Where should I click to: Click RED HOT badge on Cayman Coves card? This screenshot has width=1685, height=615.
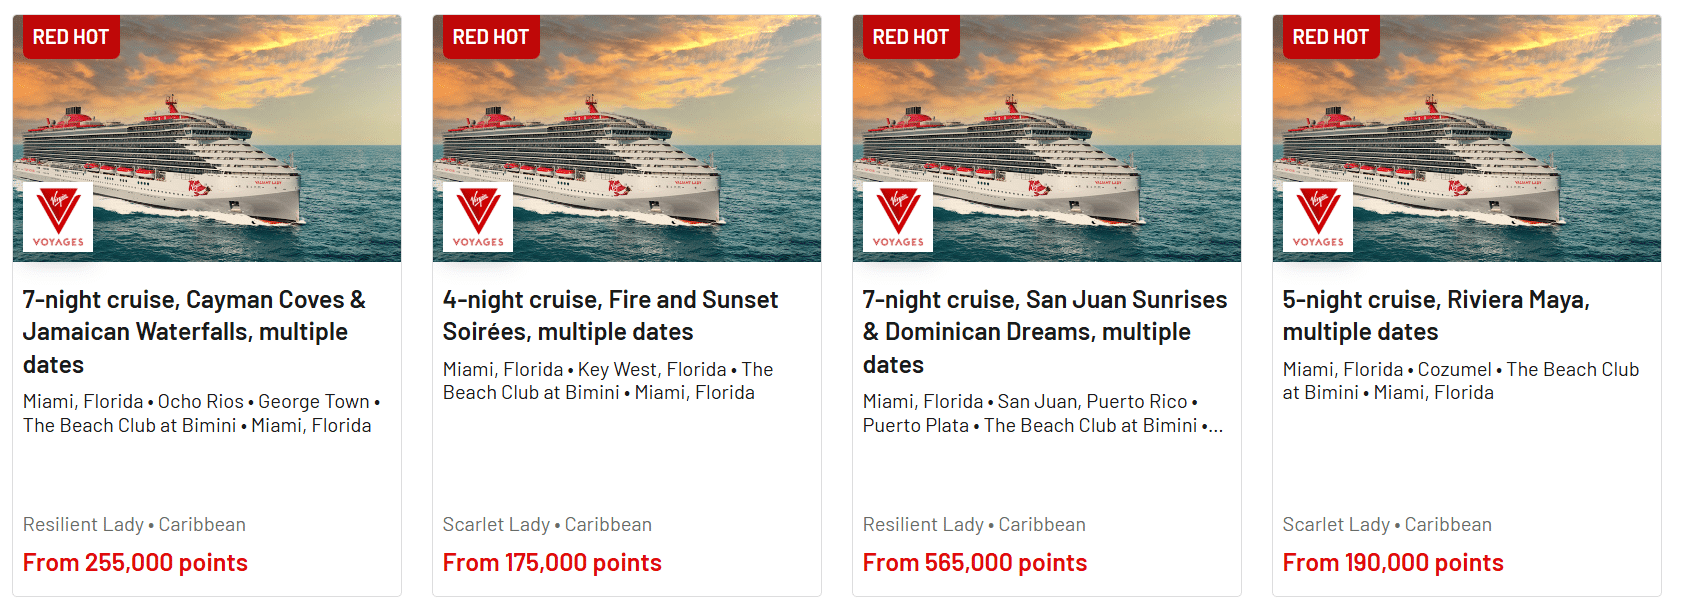click(71, 37)
